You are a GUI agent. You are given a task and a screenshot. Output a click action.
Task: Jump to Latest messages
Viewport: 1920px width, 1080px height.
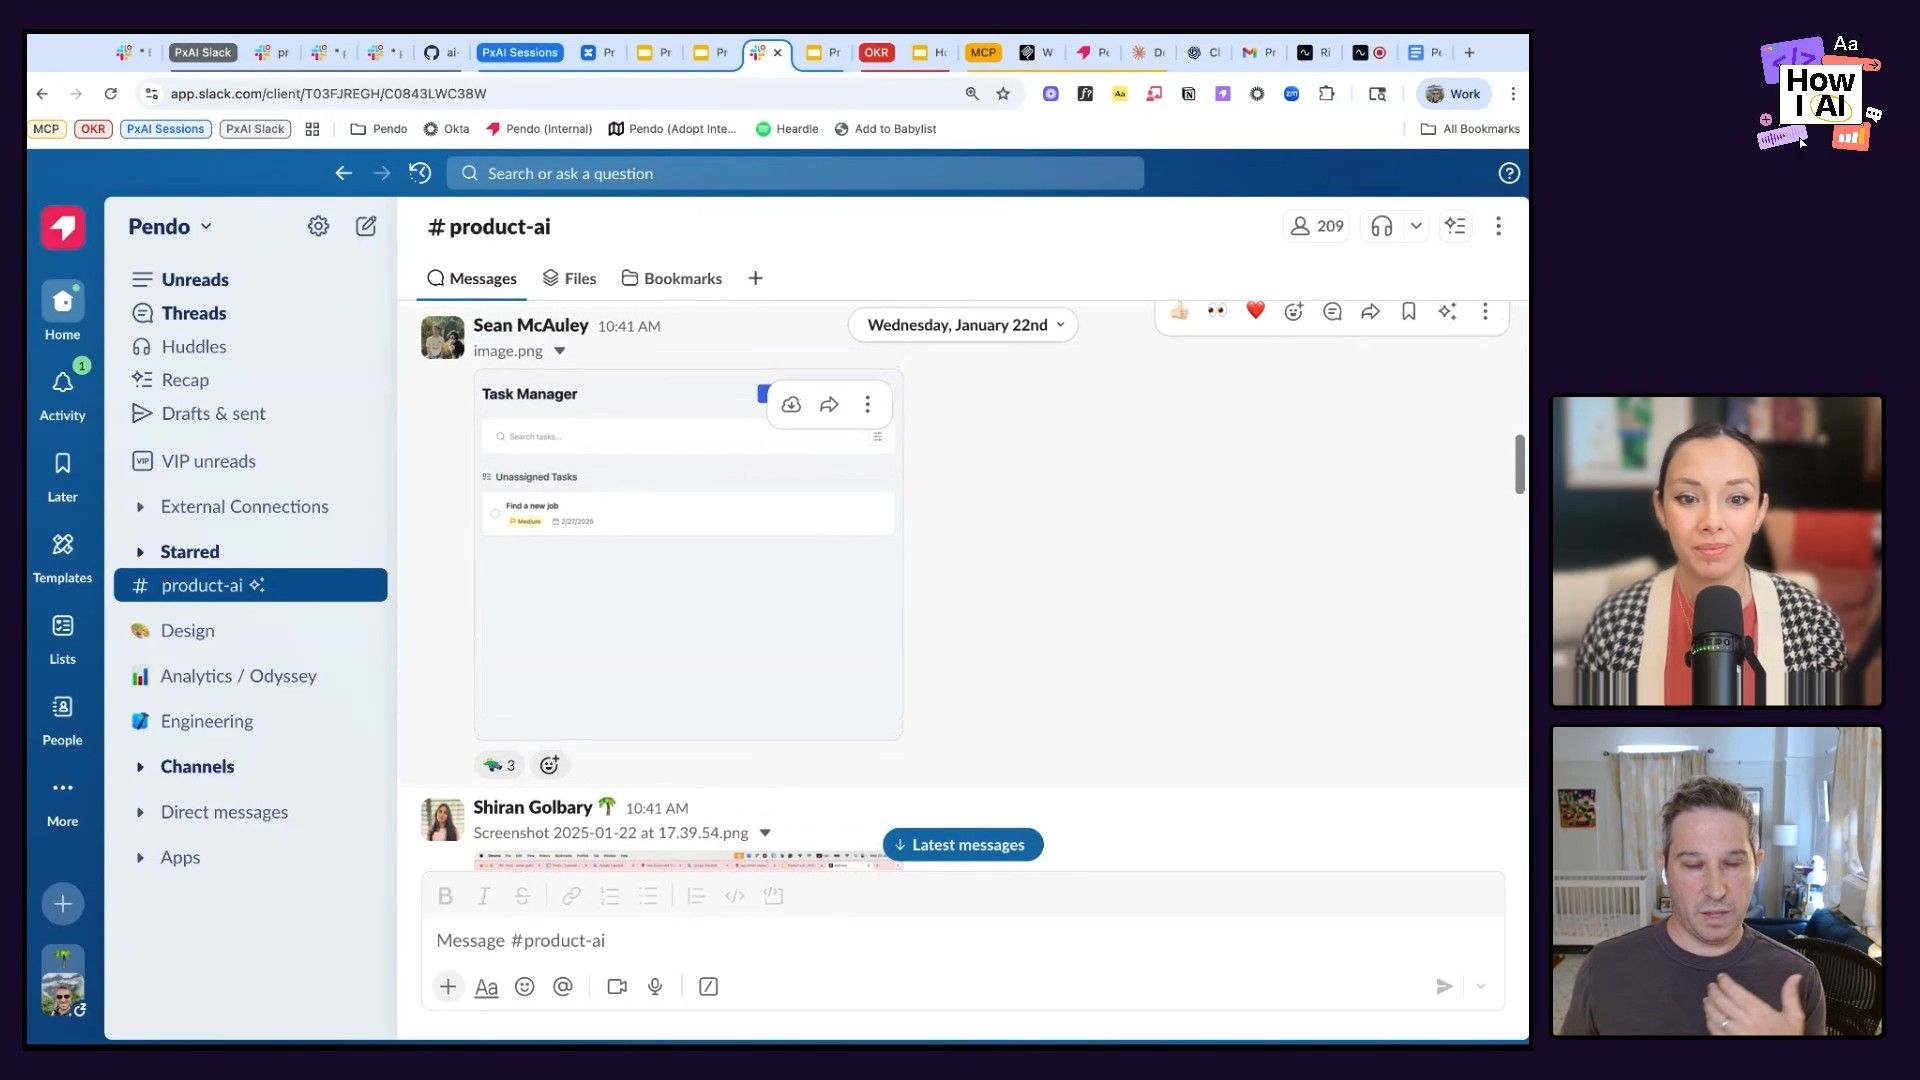click(962, 845)
